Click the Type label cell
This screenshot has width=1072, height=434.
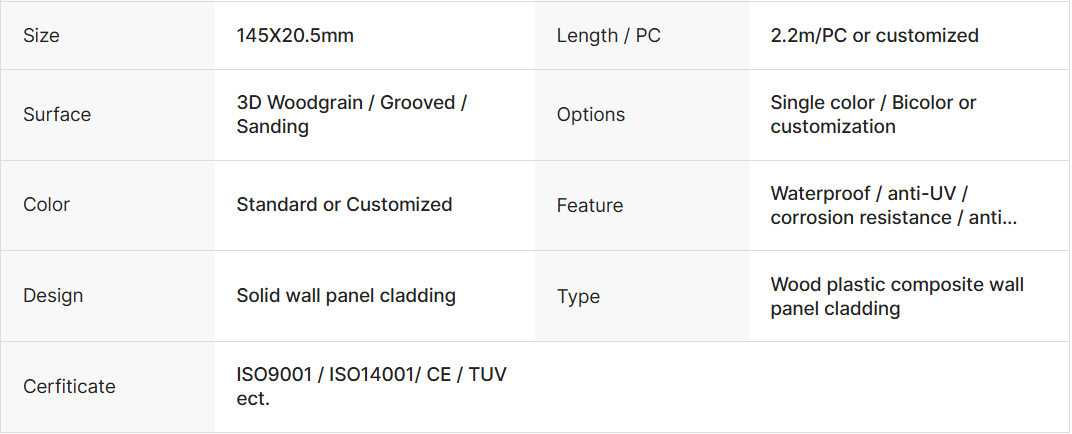(x=578, y=297)
